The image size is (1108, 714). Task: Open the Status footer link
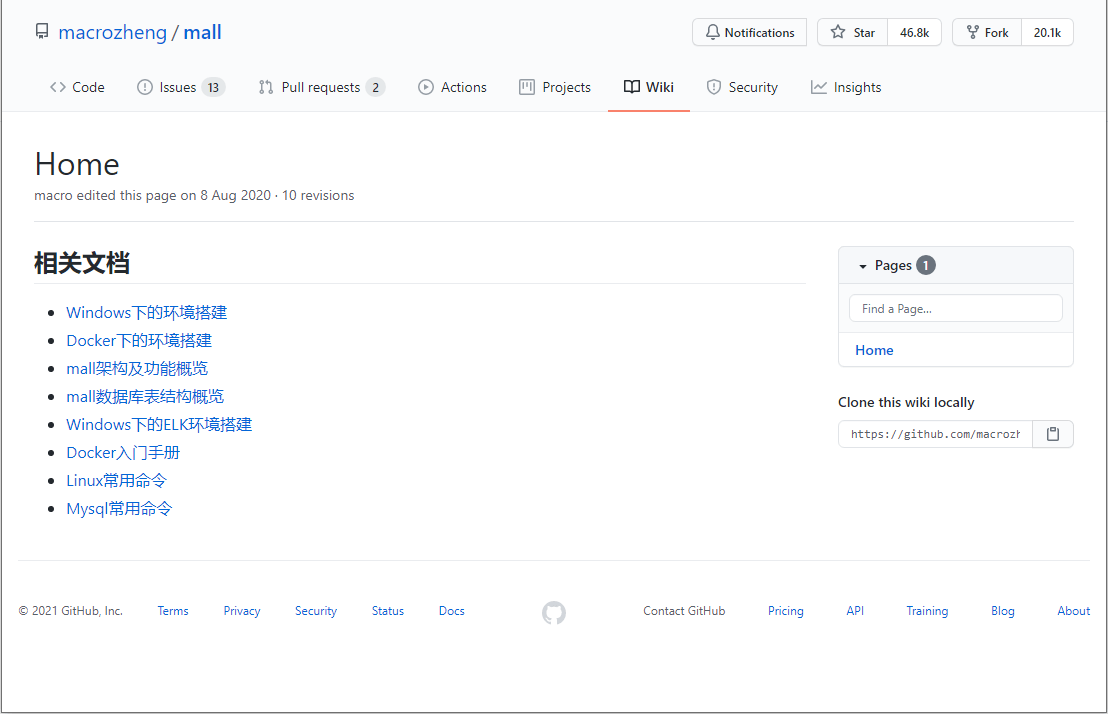[388, 611]
